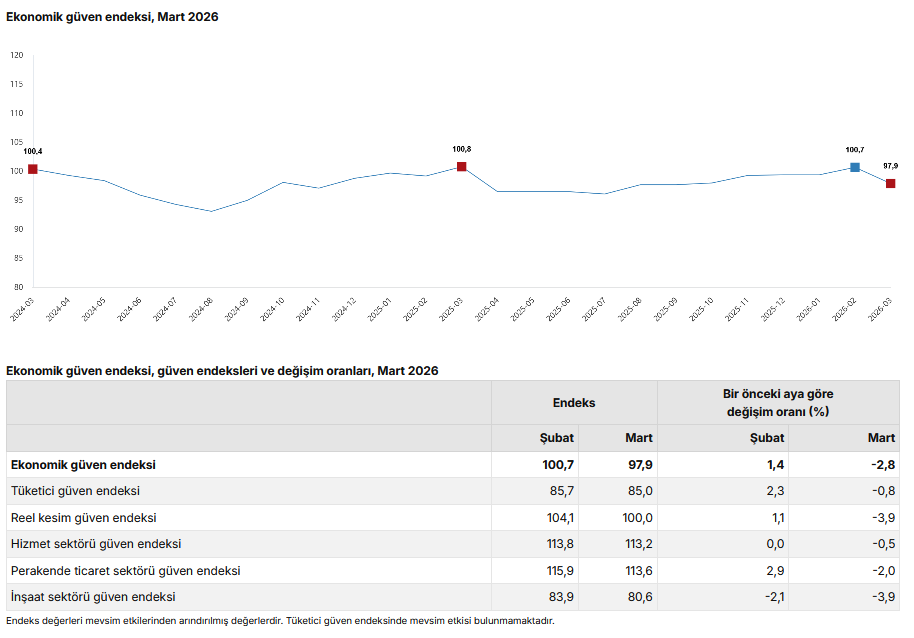This screenshot has width=914, height=638.
Task: Click the chart title 'Ekonomik güven endeksi, Mart 2026'
Action: (x=113, y=17)
